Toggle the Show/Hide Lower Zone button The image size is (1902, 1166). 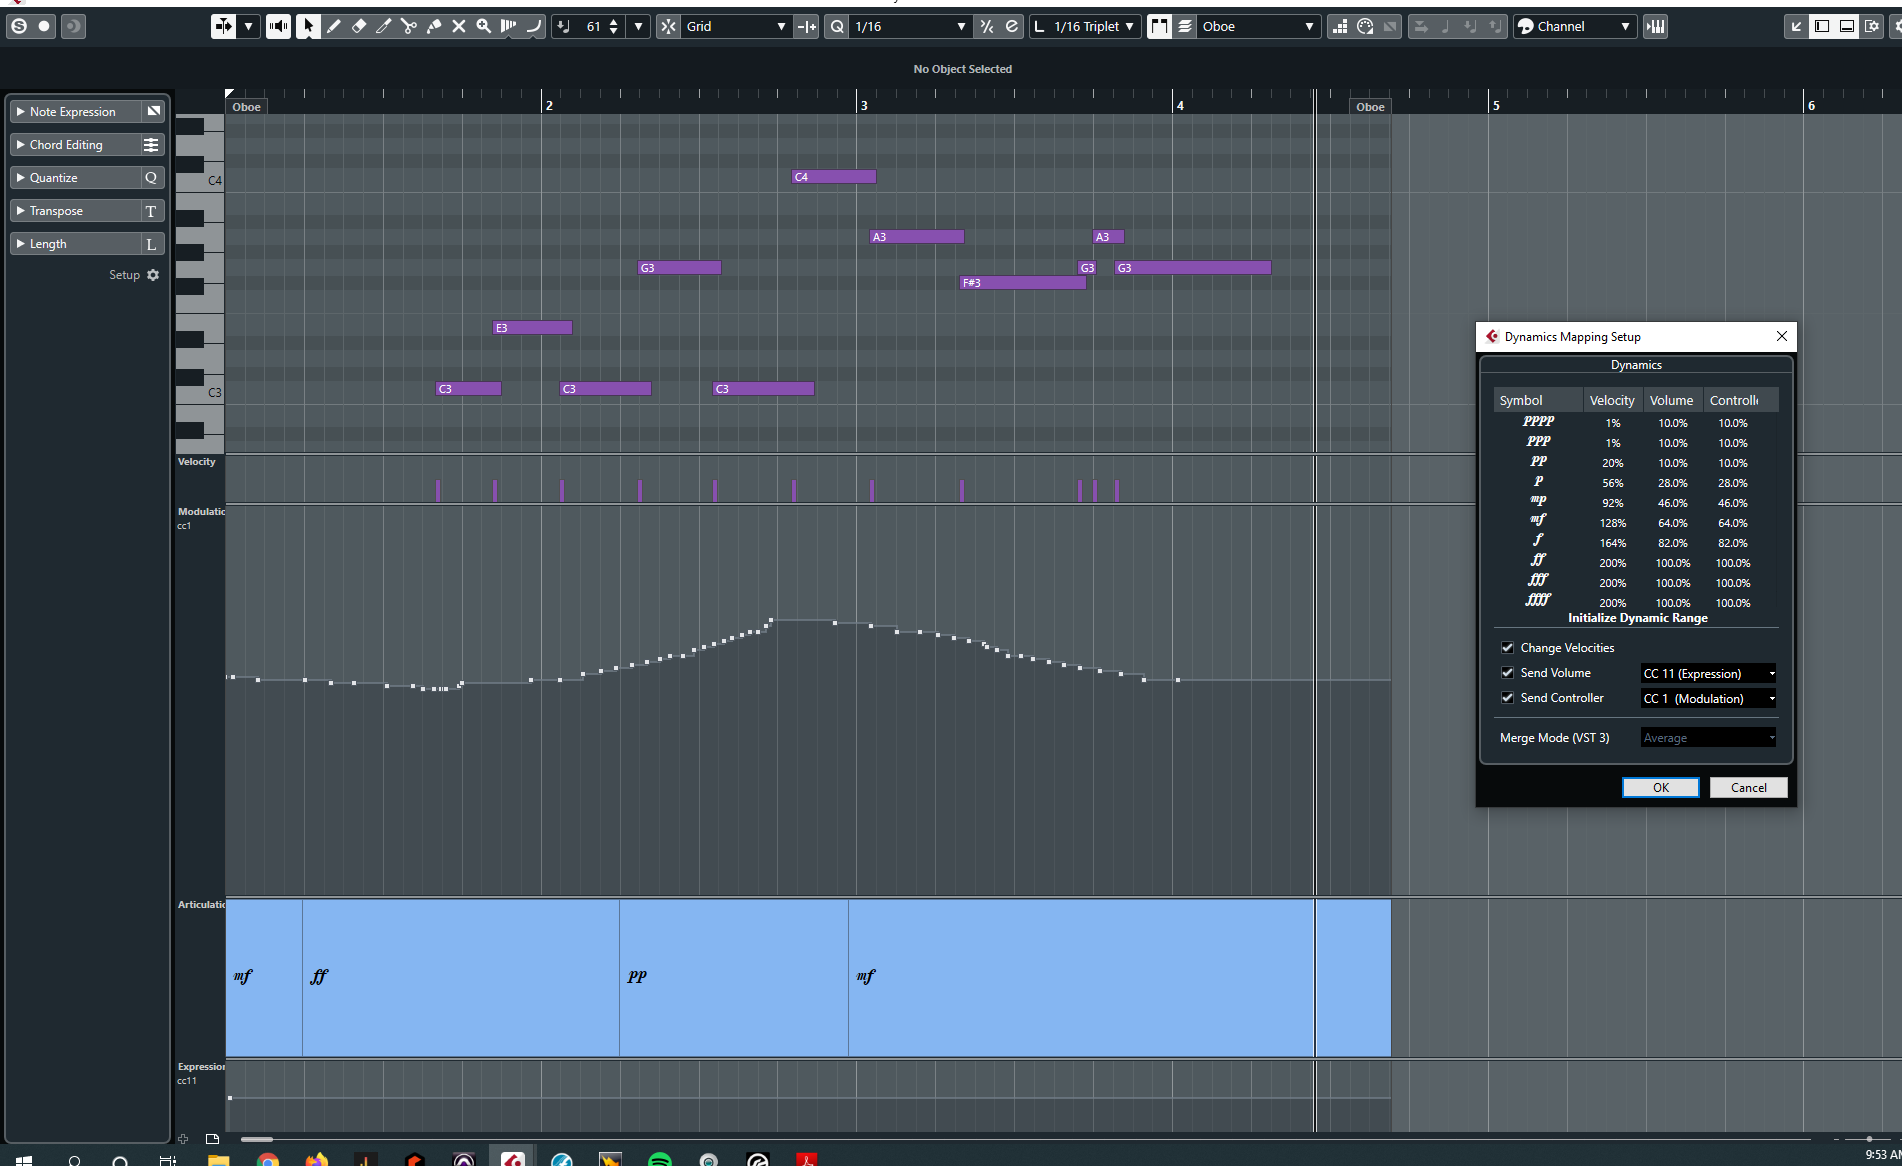click(1847, 26)
